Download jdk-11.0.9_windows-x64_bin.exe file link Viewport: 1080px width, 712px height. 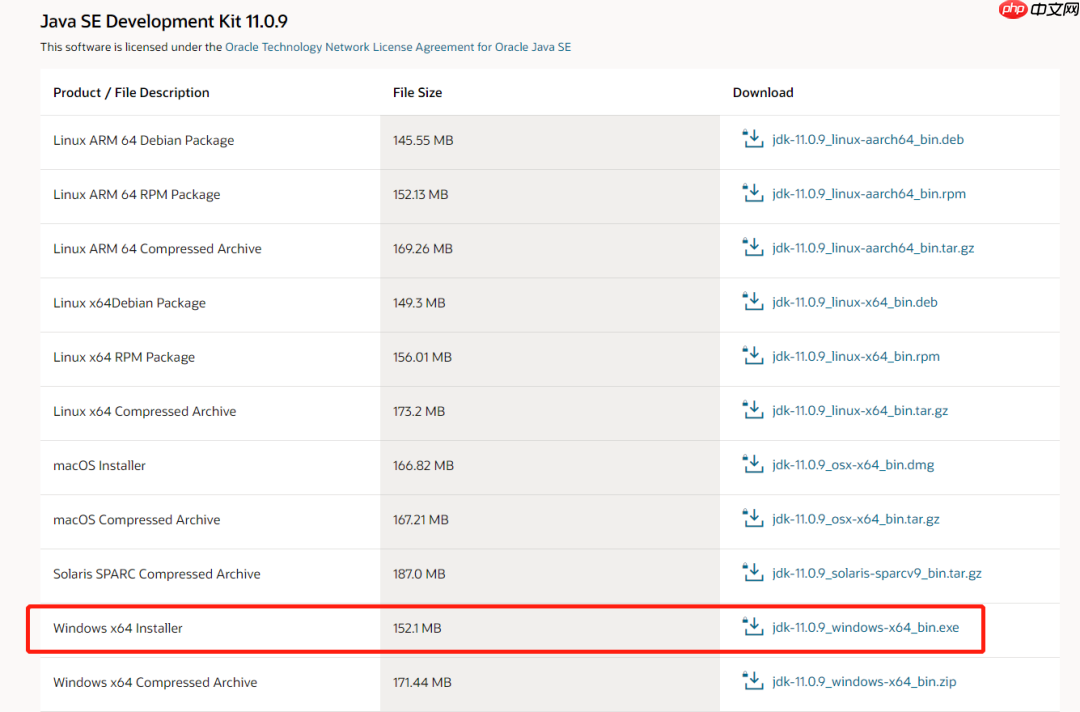click(x=865, y=628)
